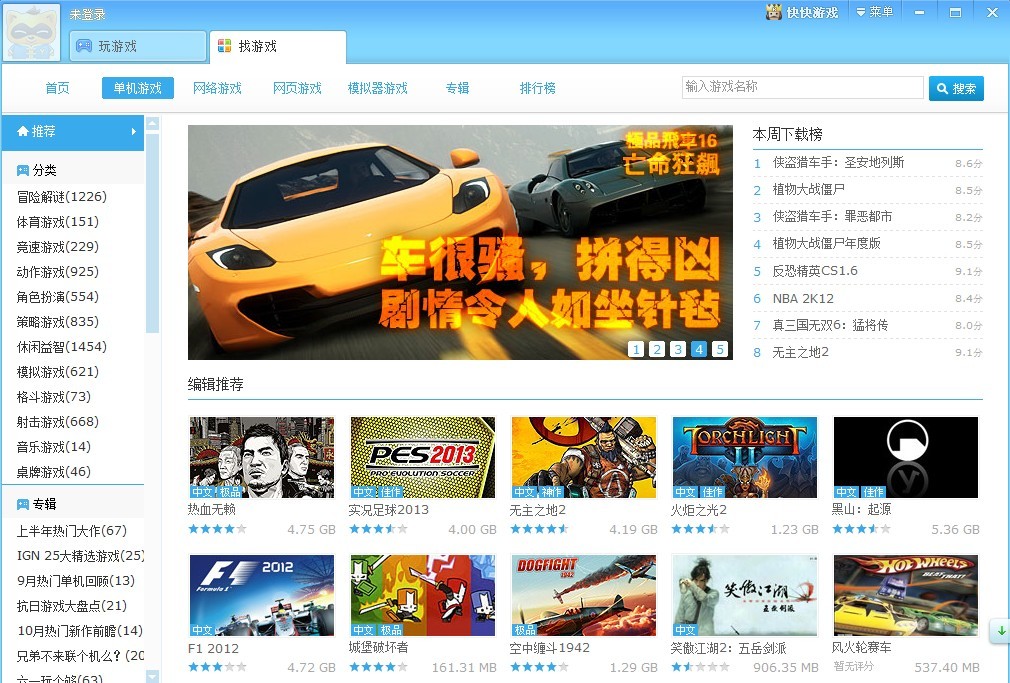Switch to the 找游戏 tab

[x=278, y=46]
